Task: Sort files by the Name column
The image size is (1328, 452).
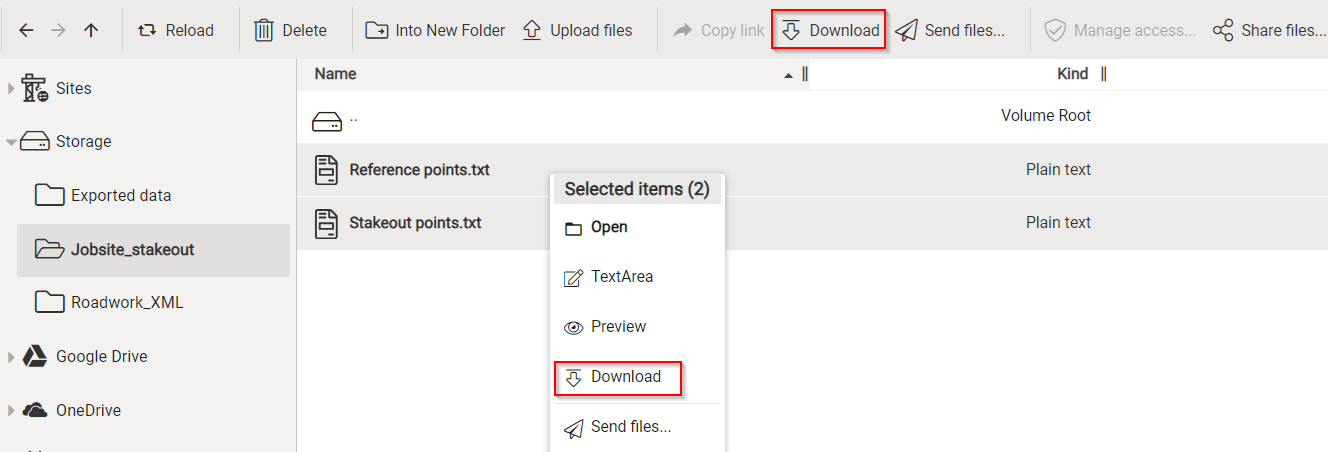Action: click(x=335, y=74)
